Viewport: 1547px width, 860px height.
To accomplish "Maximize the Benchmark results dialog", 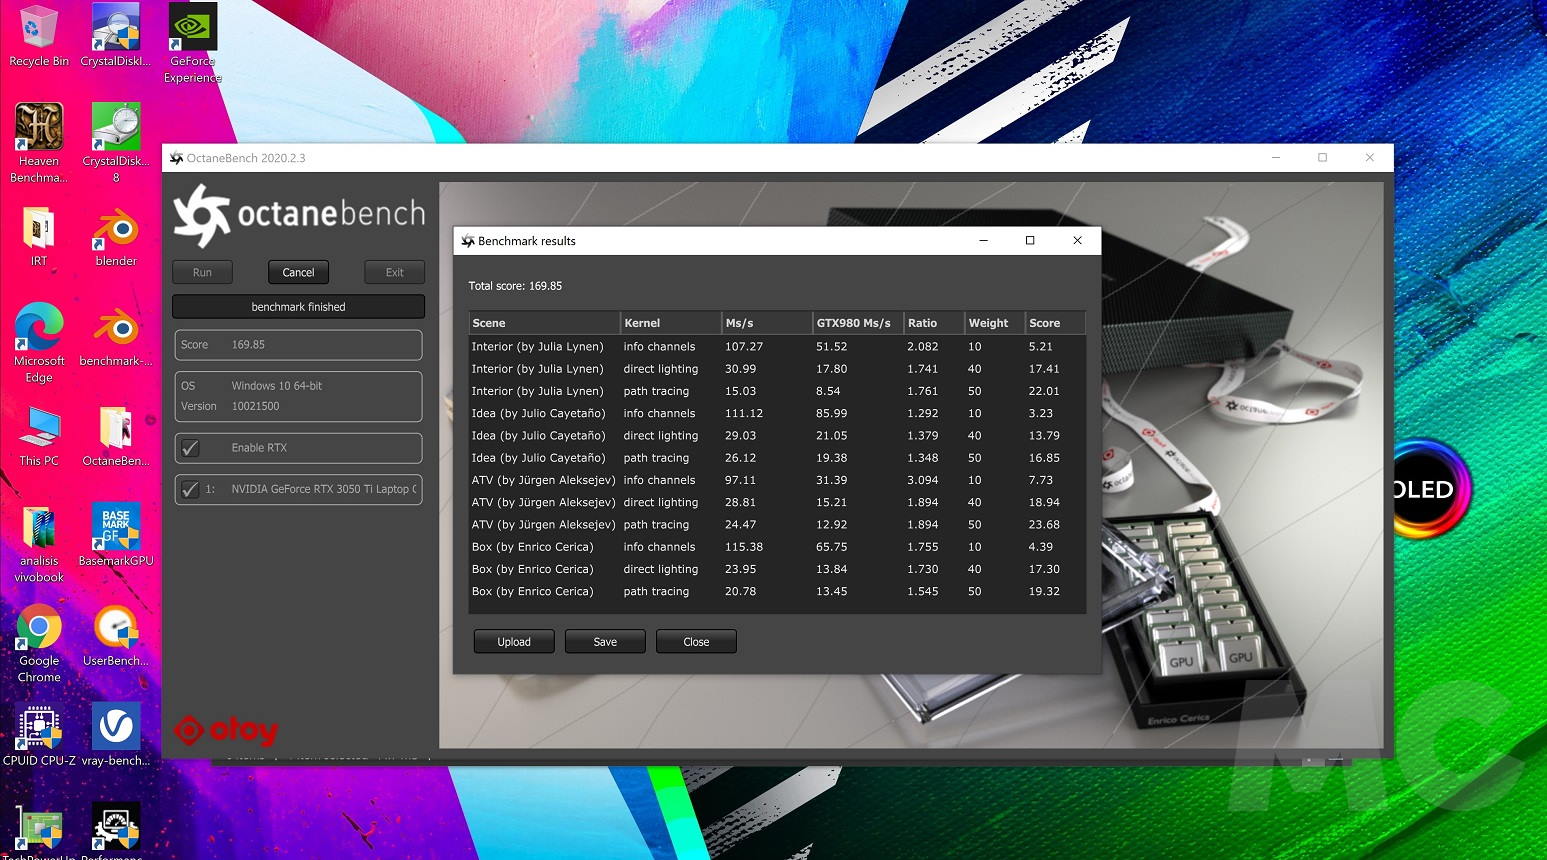I will coord(1030,241).
